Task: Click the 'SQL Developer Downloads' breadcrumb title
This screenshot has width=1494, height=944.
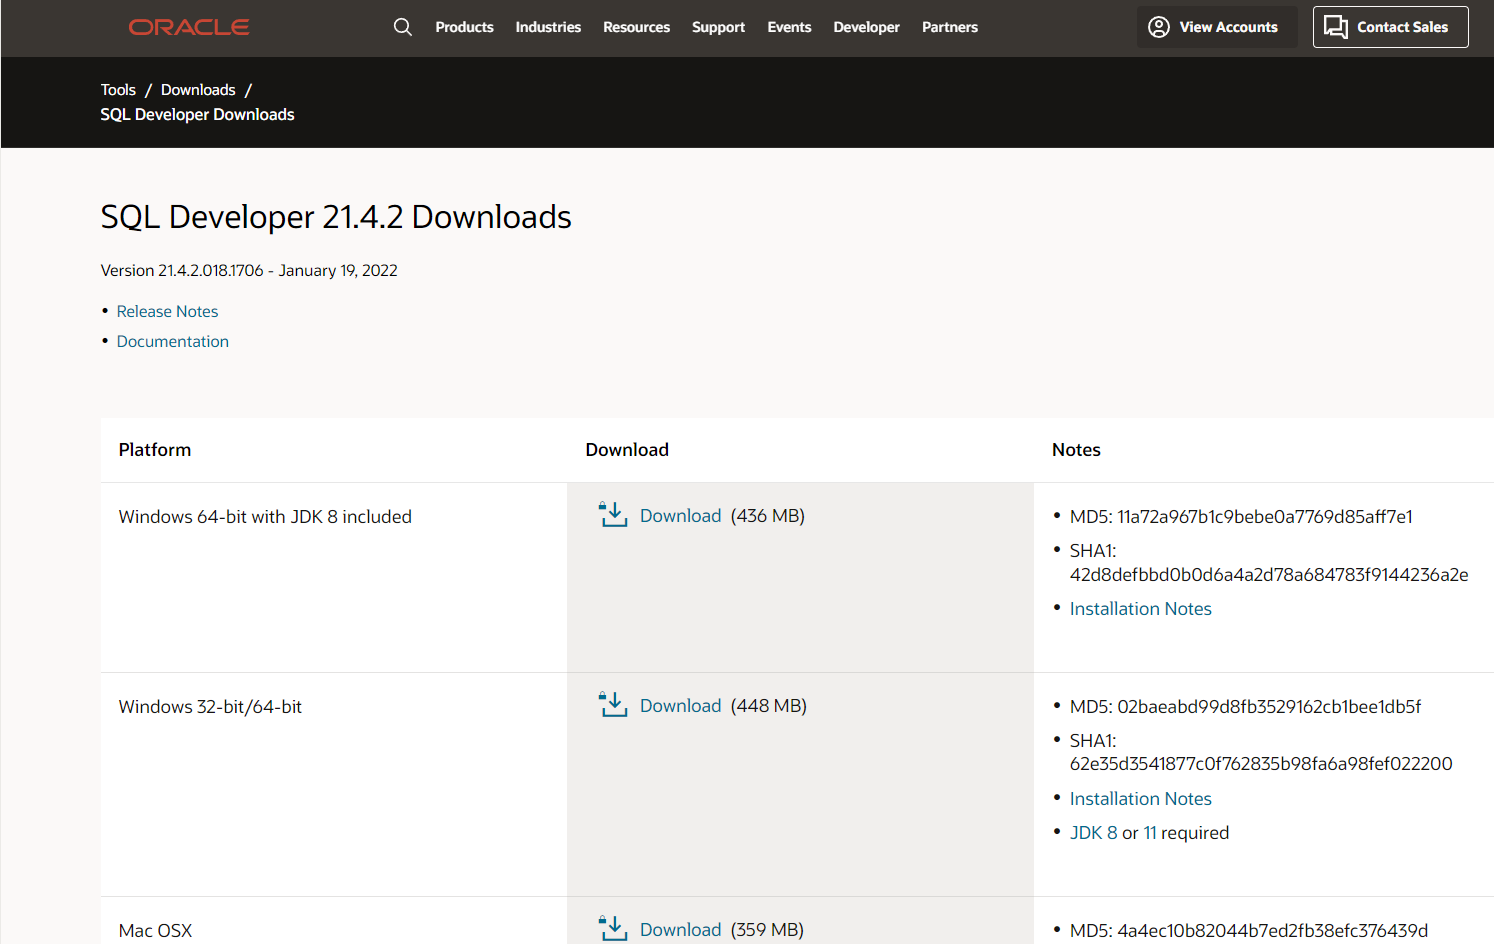Action: click(x=197, y=115)
